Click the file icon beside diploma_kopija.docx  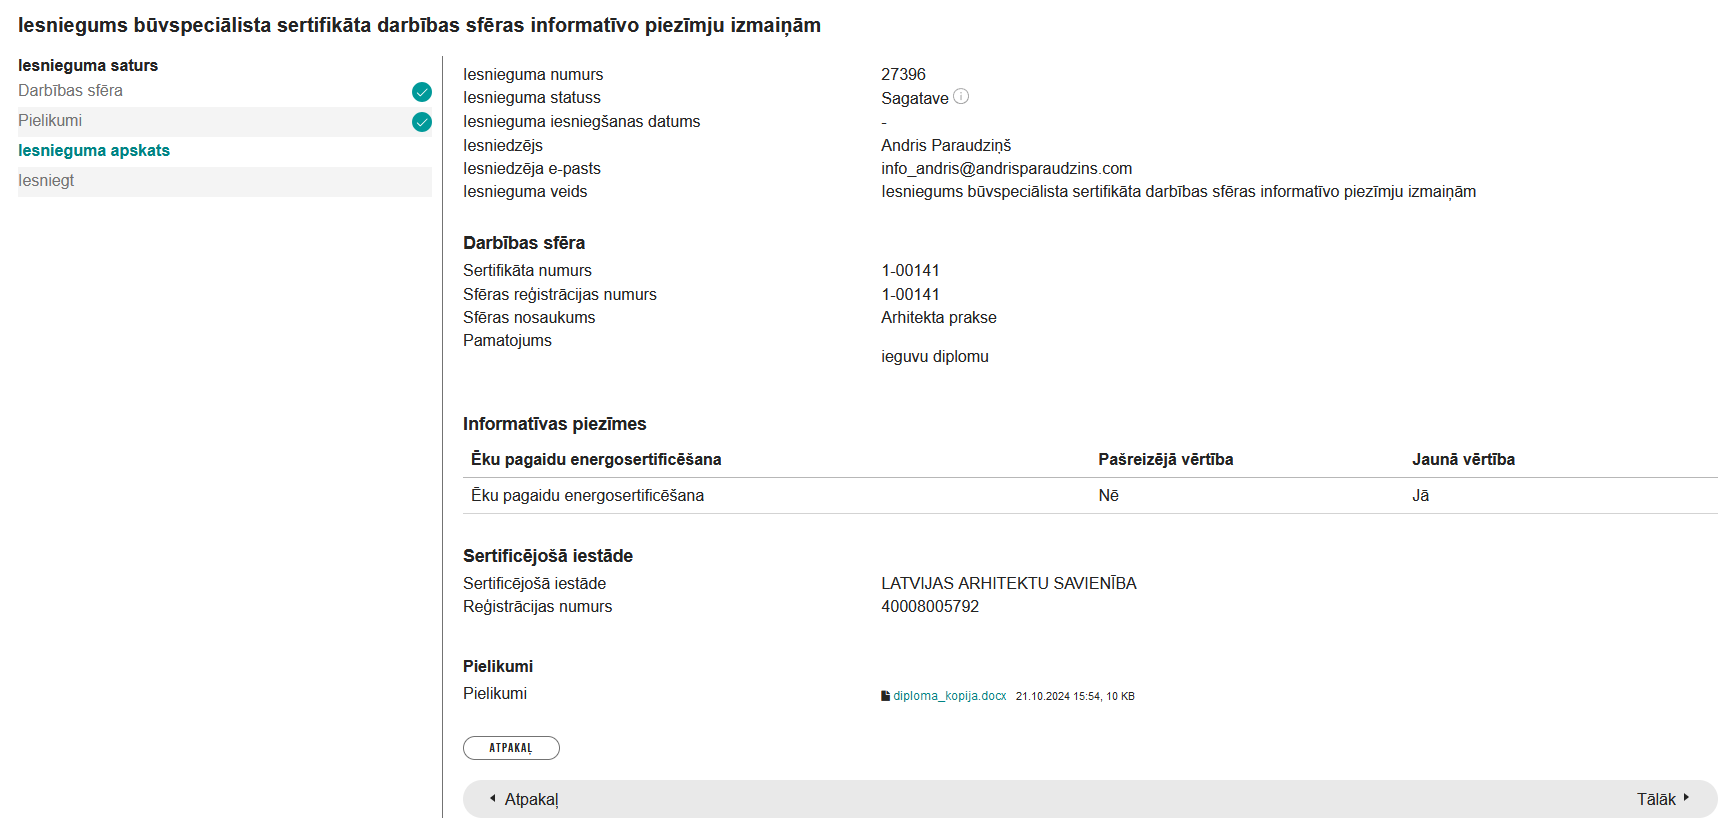pyautogui.click(x=885, y=696)
